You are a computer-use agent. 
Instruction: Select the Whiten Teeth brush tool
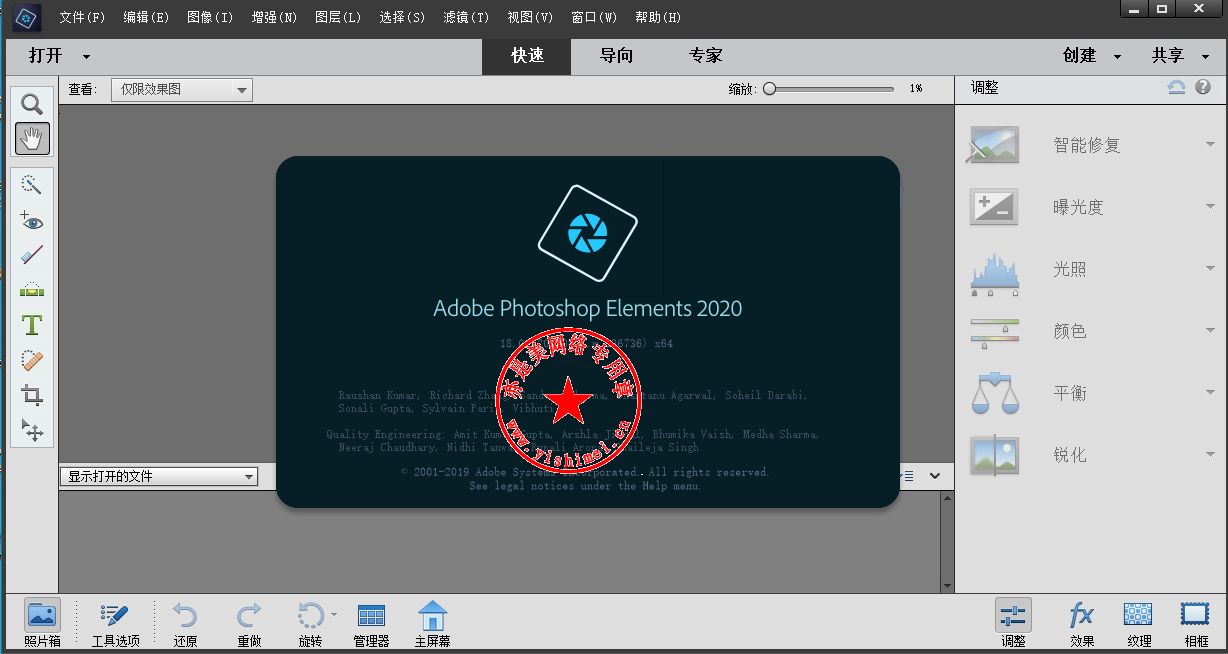pyautogui.click(x=32, y=255)
